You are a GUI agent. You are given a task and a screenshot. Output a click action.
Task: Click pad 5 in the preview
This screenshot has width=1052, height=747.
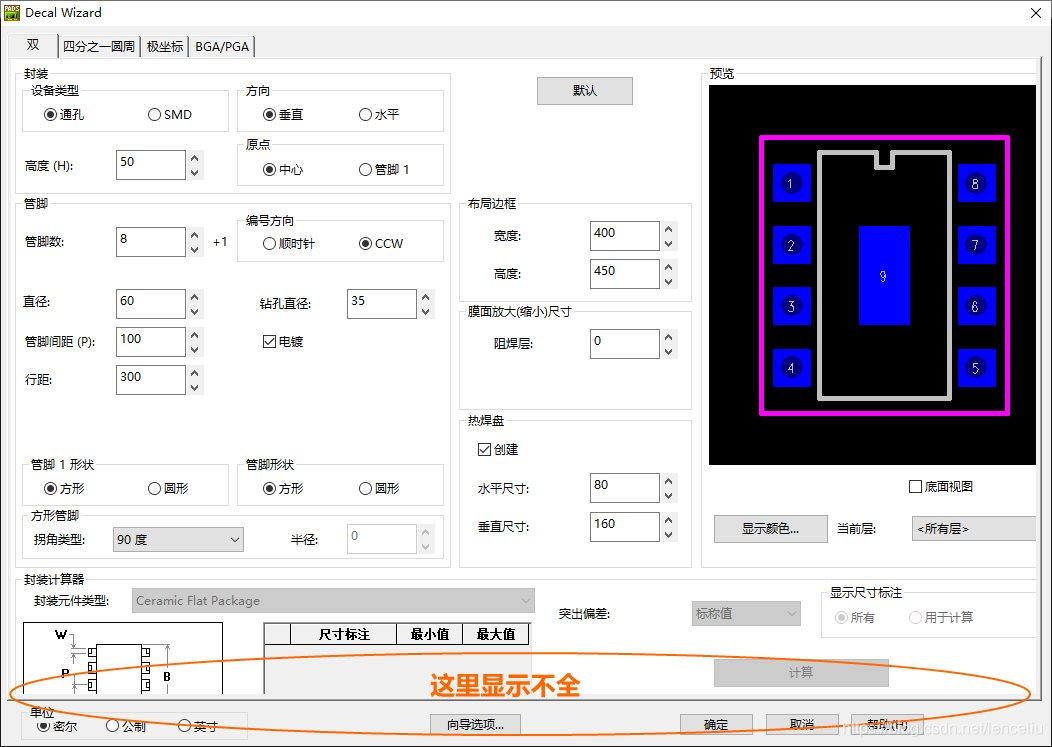tap(976, 368)
